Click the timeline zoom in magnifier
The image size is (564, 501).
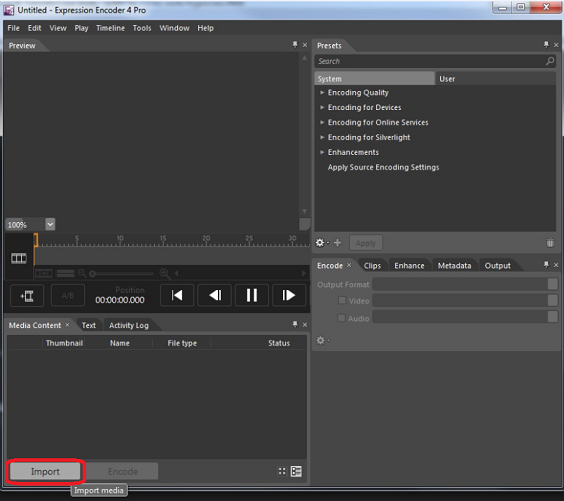point(165,273)
